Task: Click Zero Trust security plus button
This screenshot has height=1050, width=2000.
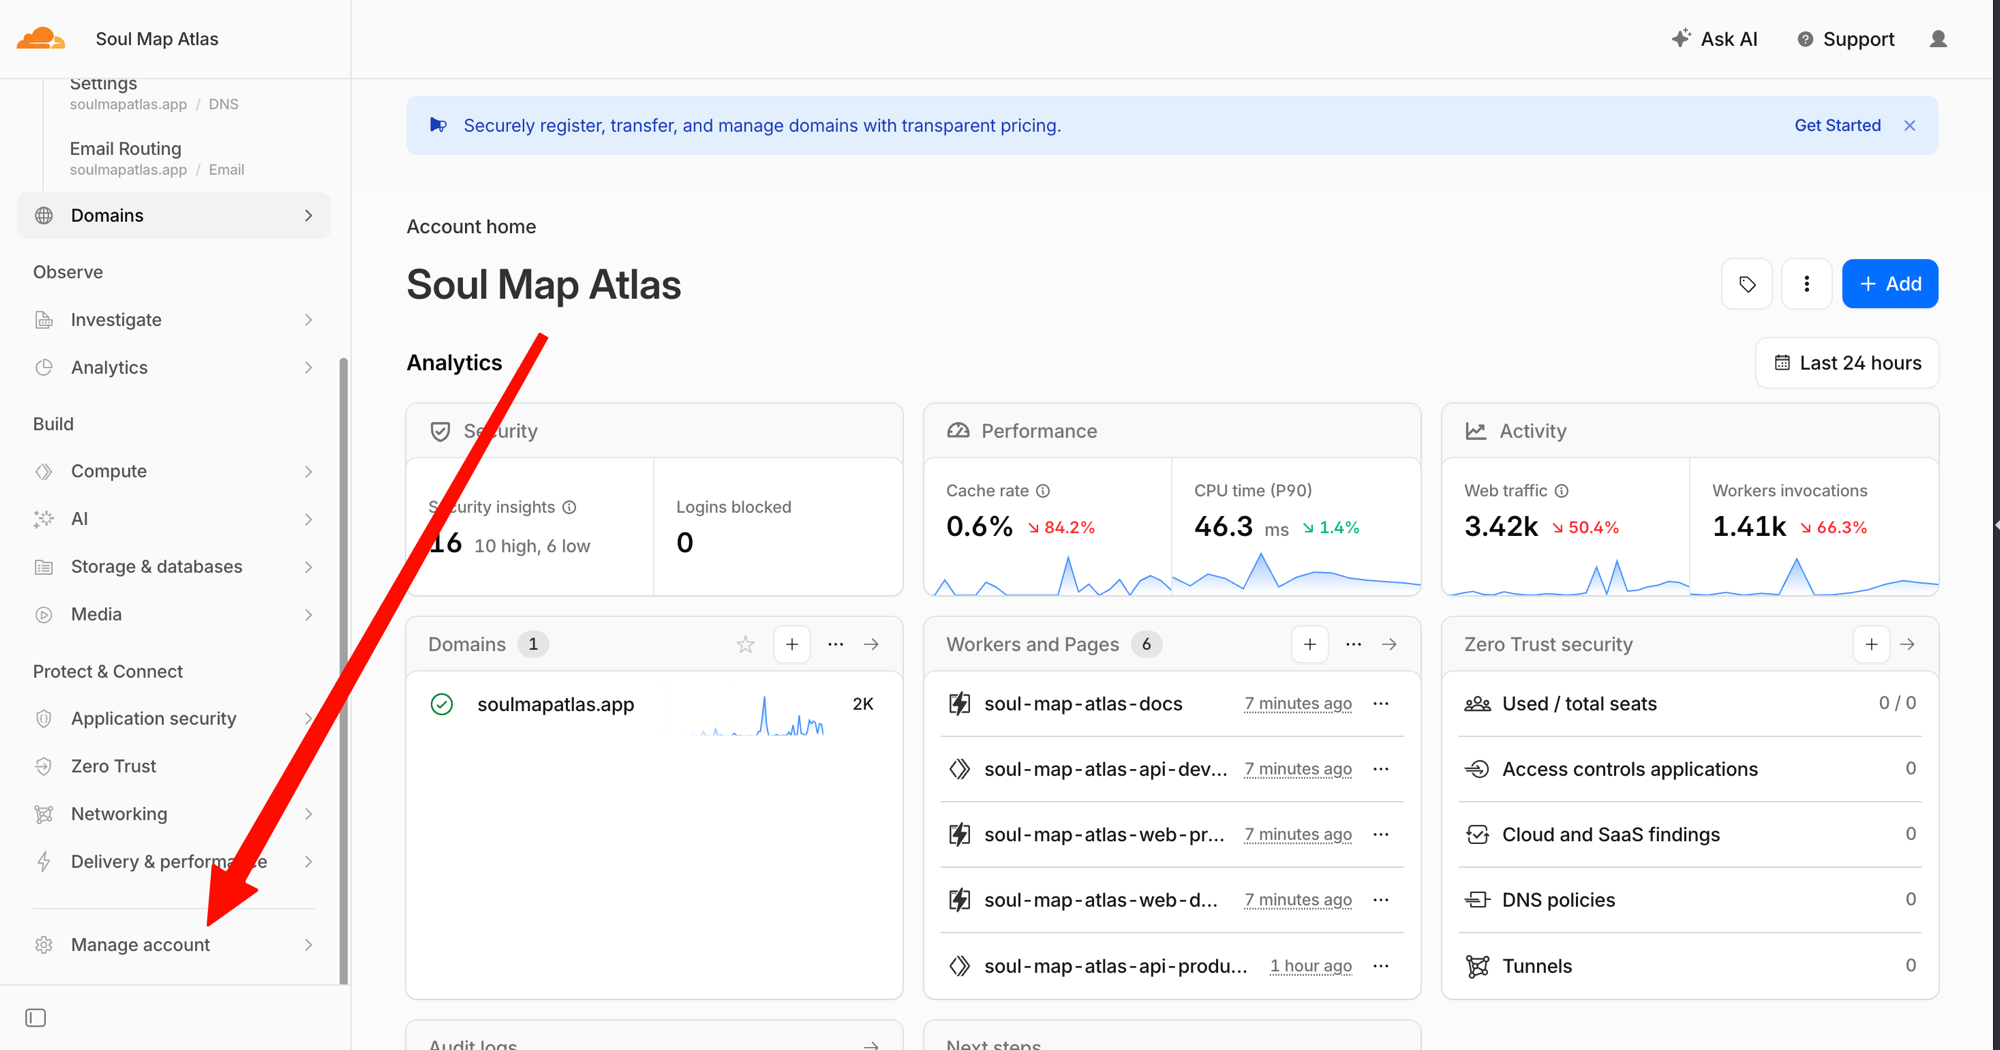Action: point(1871,645)
